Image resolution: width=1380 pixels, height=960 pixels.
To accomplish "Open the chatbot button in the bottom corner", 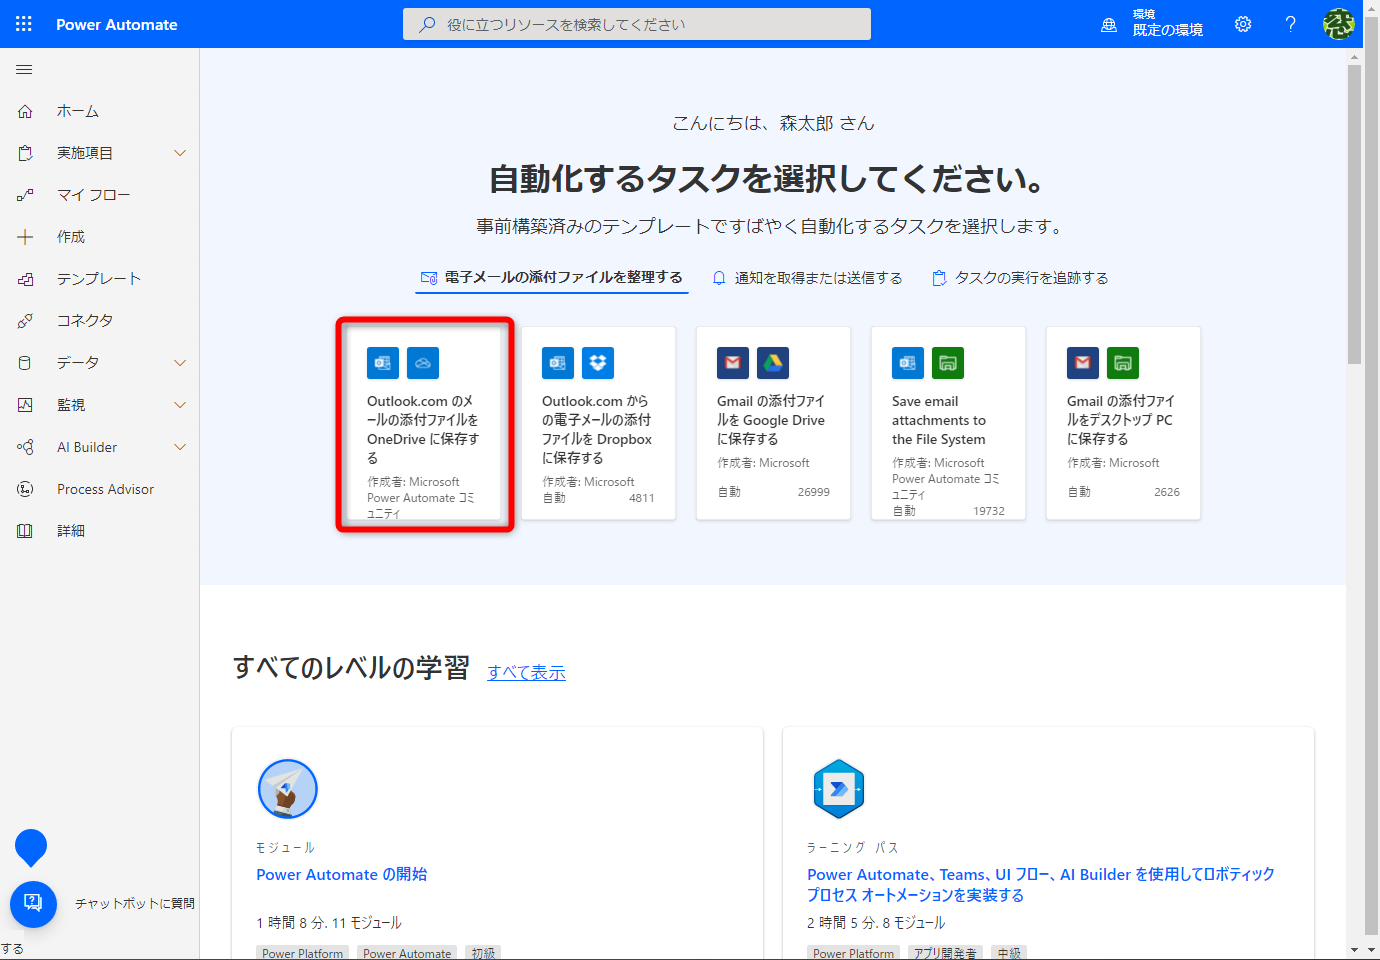I will click(x=33, y=904).
